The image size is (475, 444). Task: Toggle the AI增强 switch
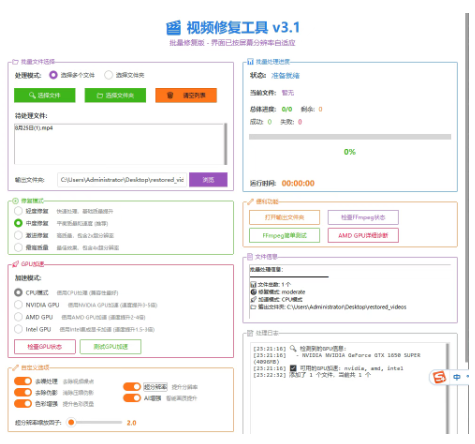pos(132,398)
